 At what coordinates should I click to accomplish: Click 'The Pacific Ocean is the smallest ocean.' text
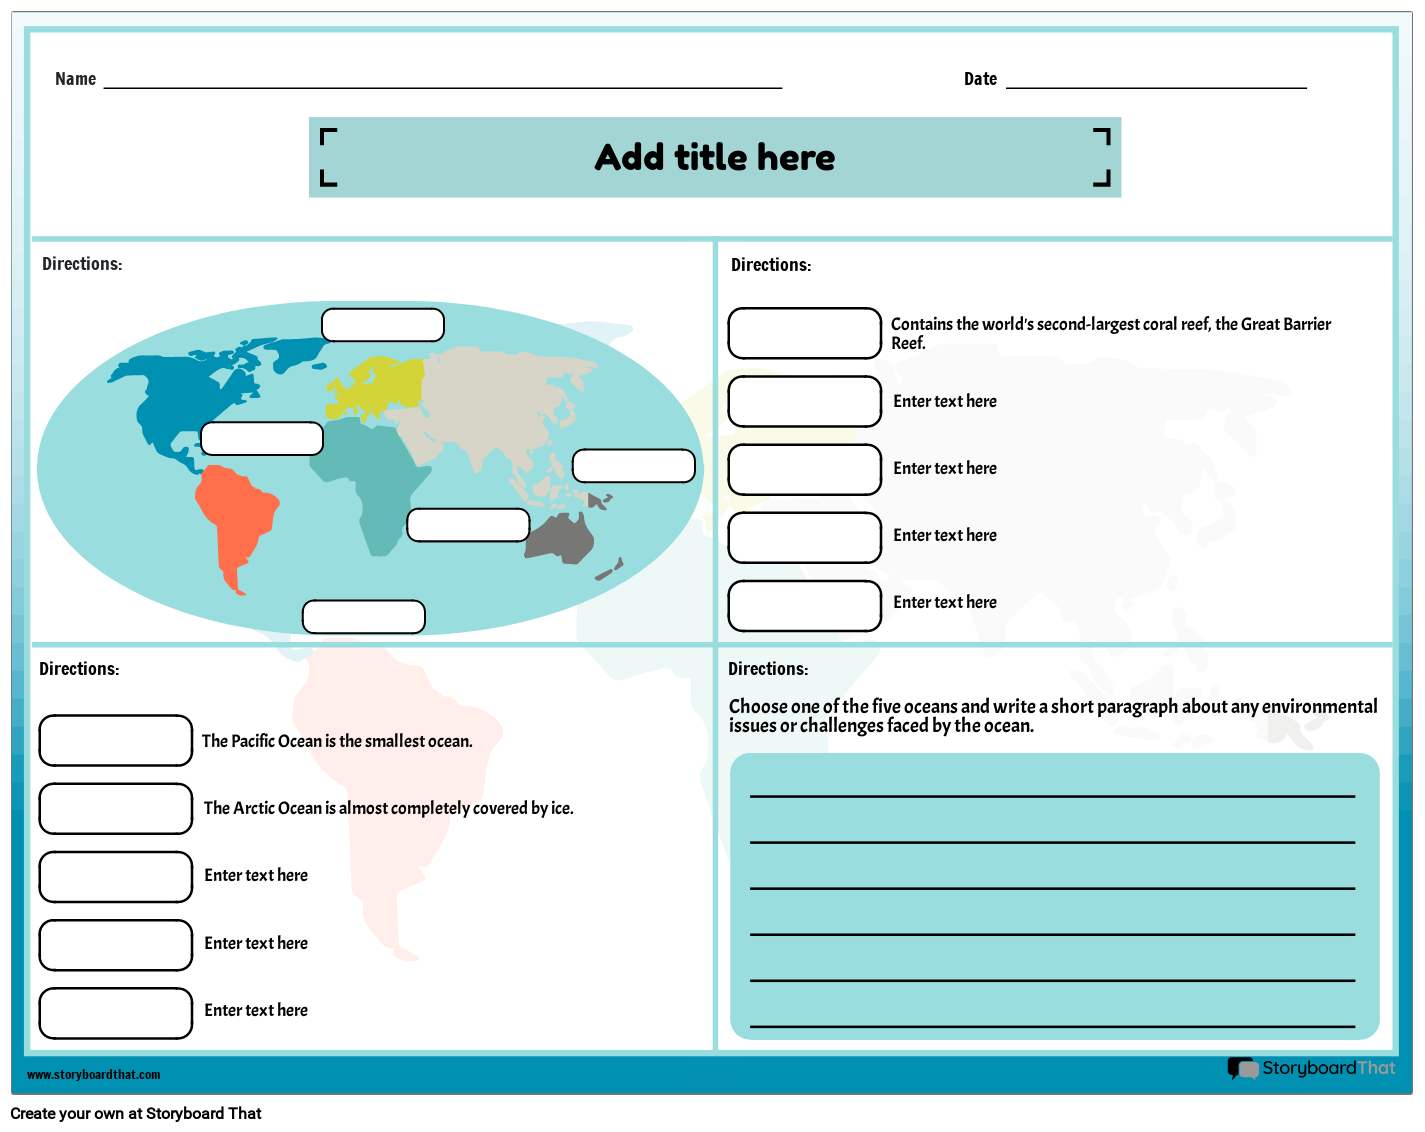(x=337, y=741)
